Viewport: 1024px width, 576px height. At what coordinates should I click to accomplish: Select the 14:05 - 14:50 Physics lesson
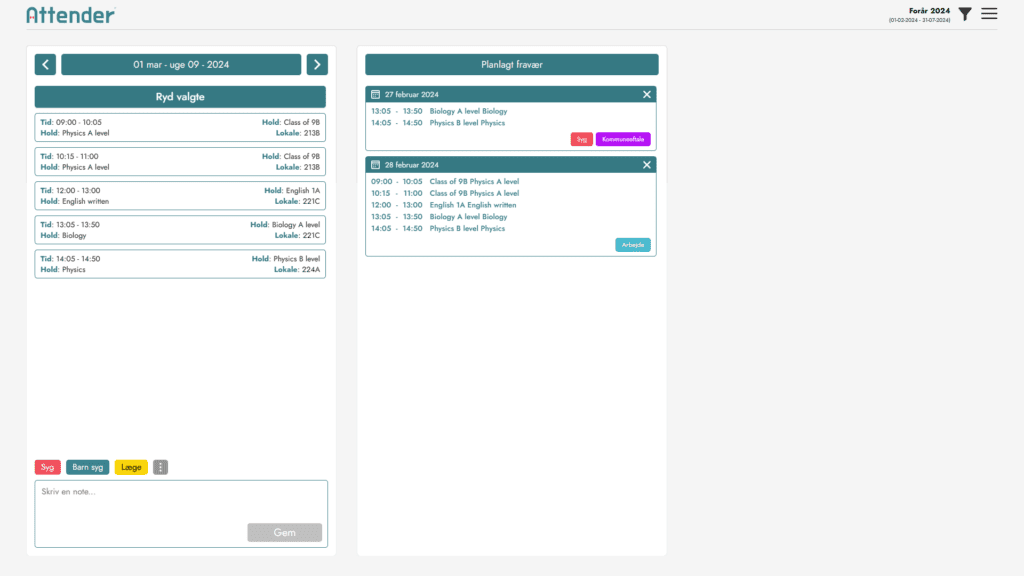[x=180, y=264]
